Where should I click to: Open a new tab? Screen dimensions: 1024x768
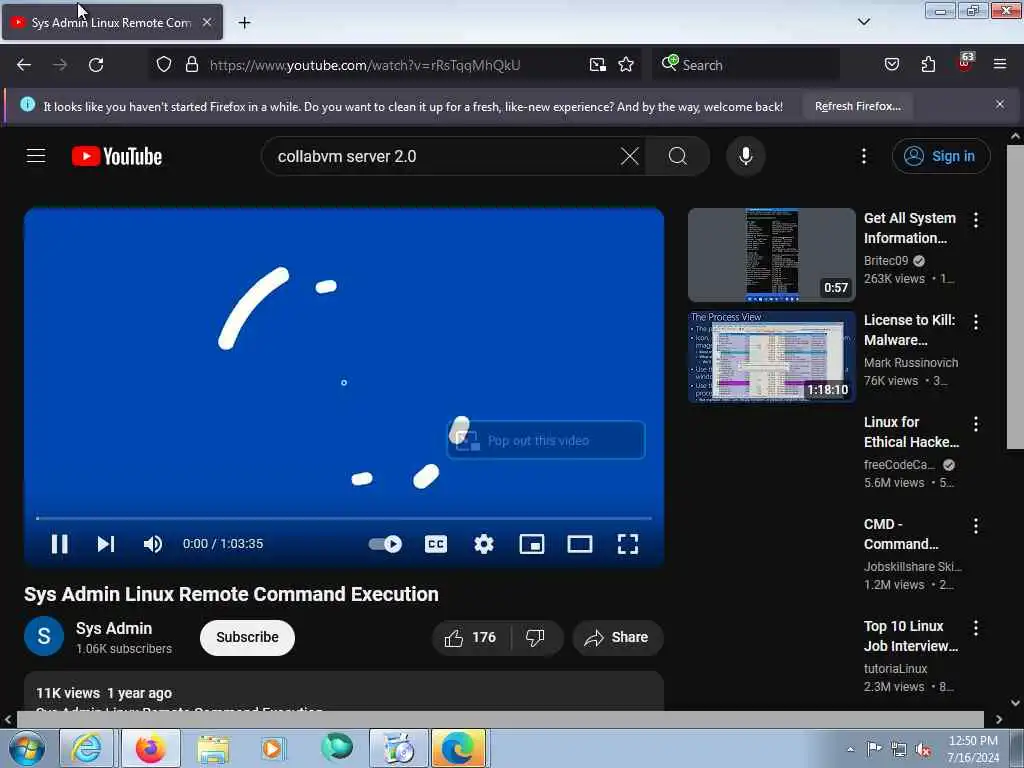(244, 23)
